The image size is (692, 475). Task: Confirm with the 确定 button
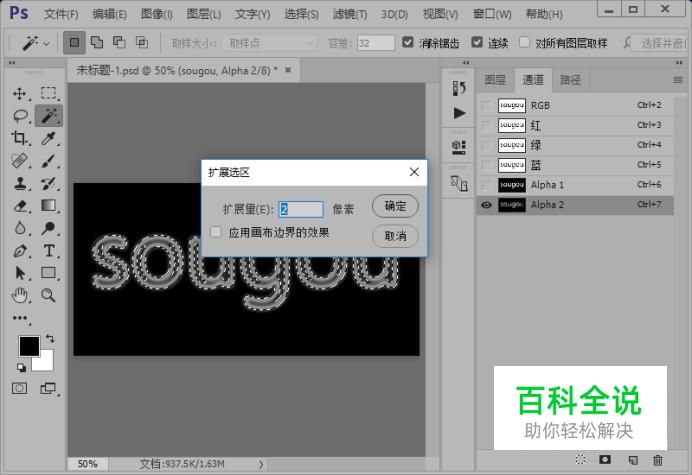pos(395,206)
